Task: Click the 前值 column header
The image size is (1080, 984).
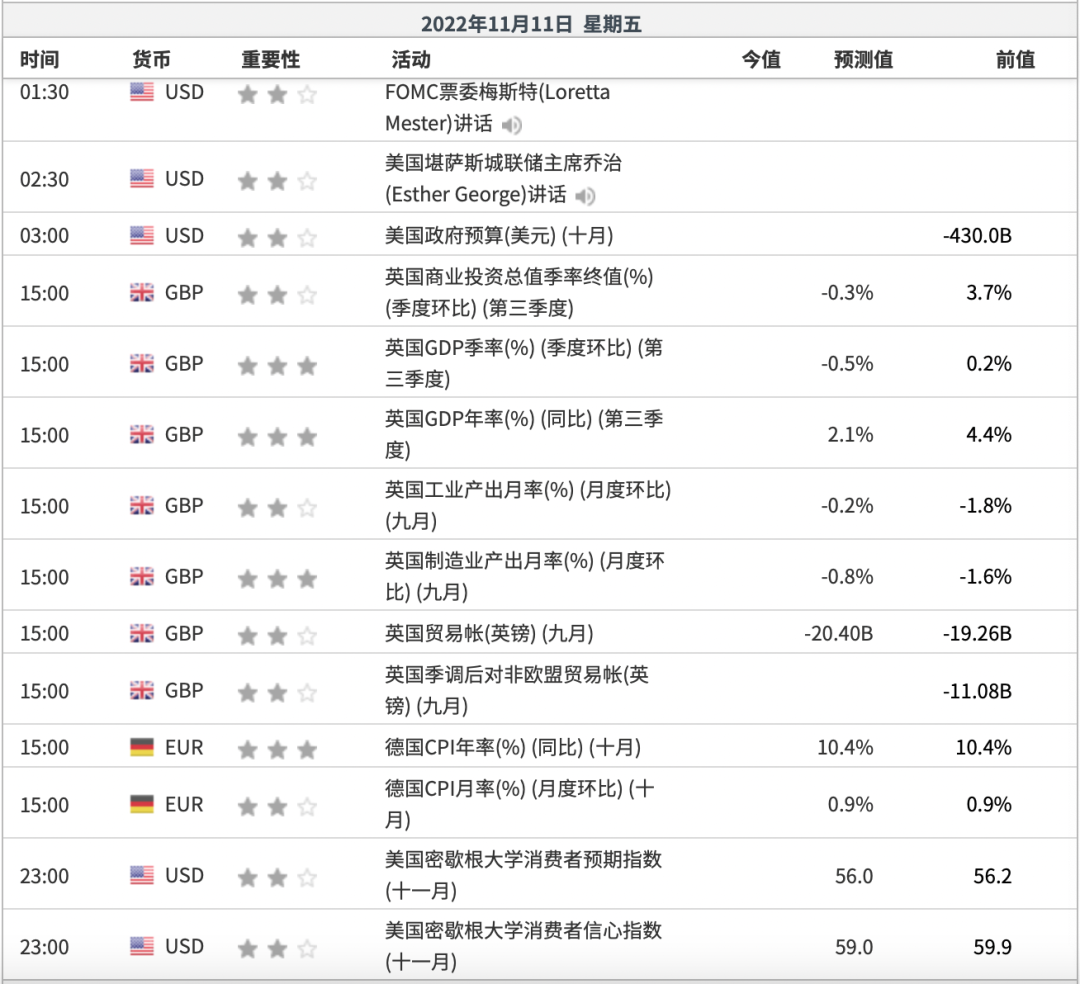Action: tap(1016, 59)
